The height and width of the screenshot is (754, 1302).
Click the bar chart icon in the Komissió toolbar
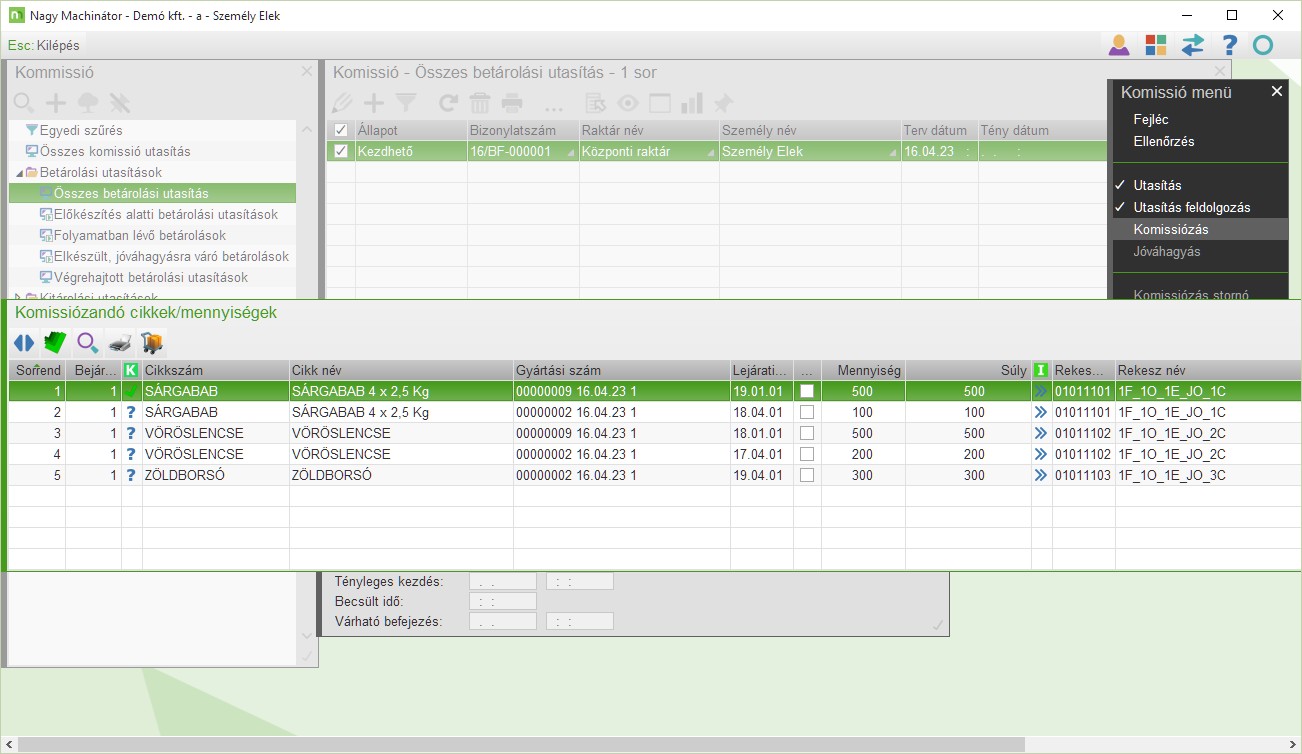[x=691, y=102]
